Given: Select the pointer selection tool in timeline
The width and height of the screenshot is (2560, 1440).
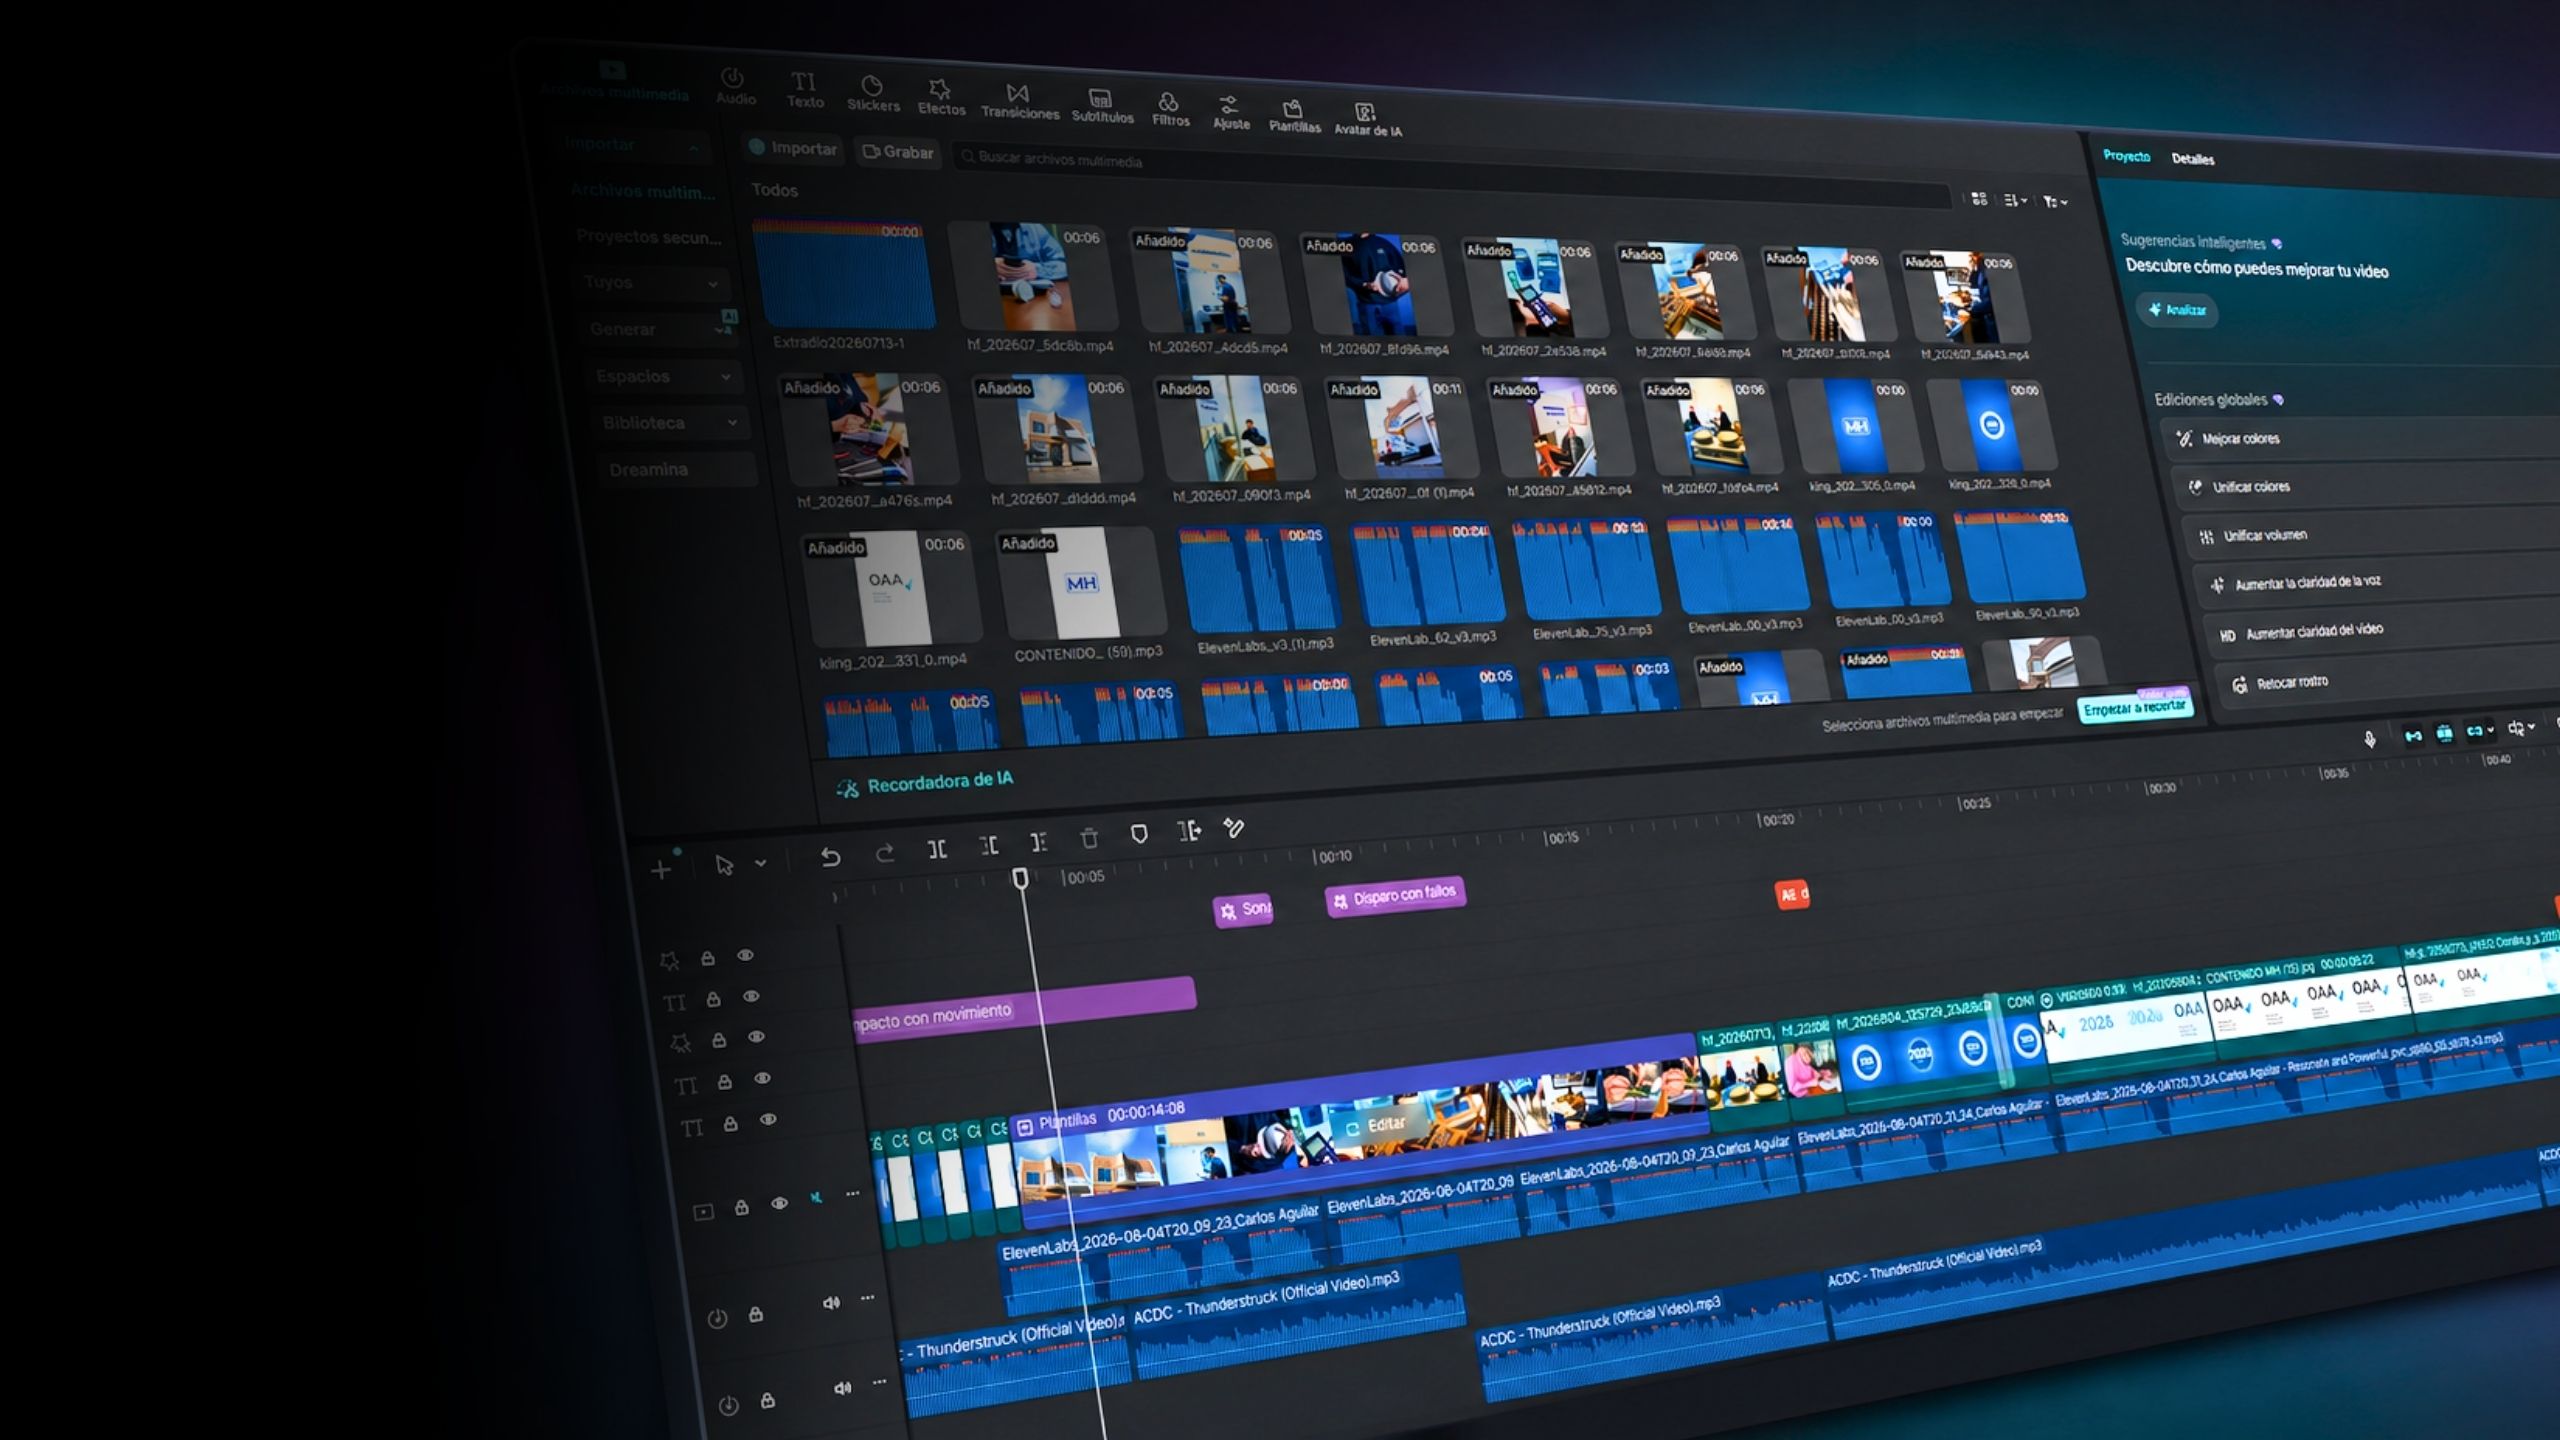Looking at the screenshot, I should (724, 865).
